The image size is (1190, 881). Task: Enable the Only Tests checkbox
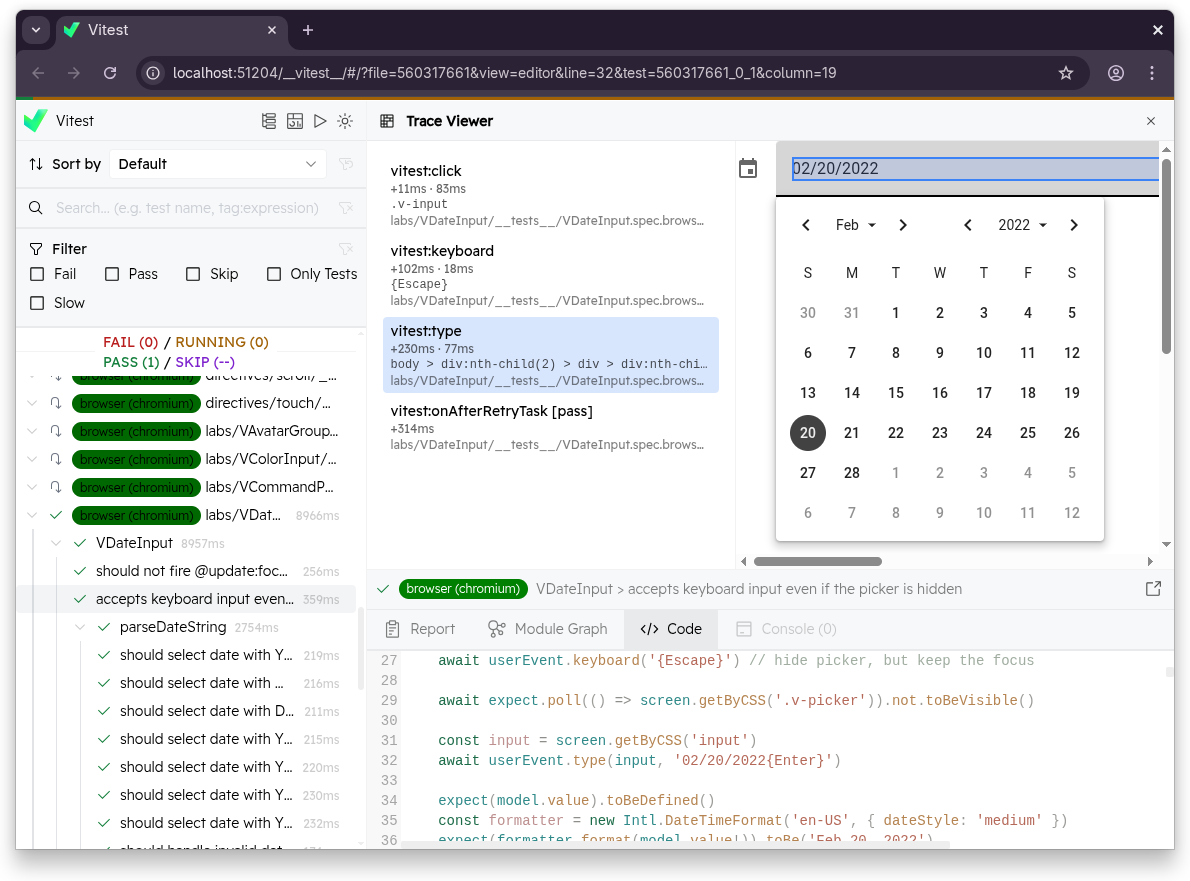(274, 274)
